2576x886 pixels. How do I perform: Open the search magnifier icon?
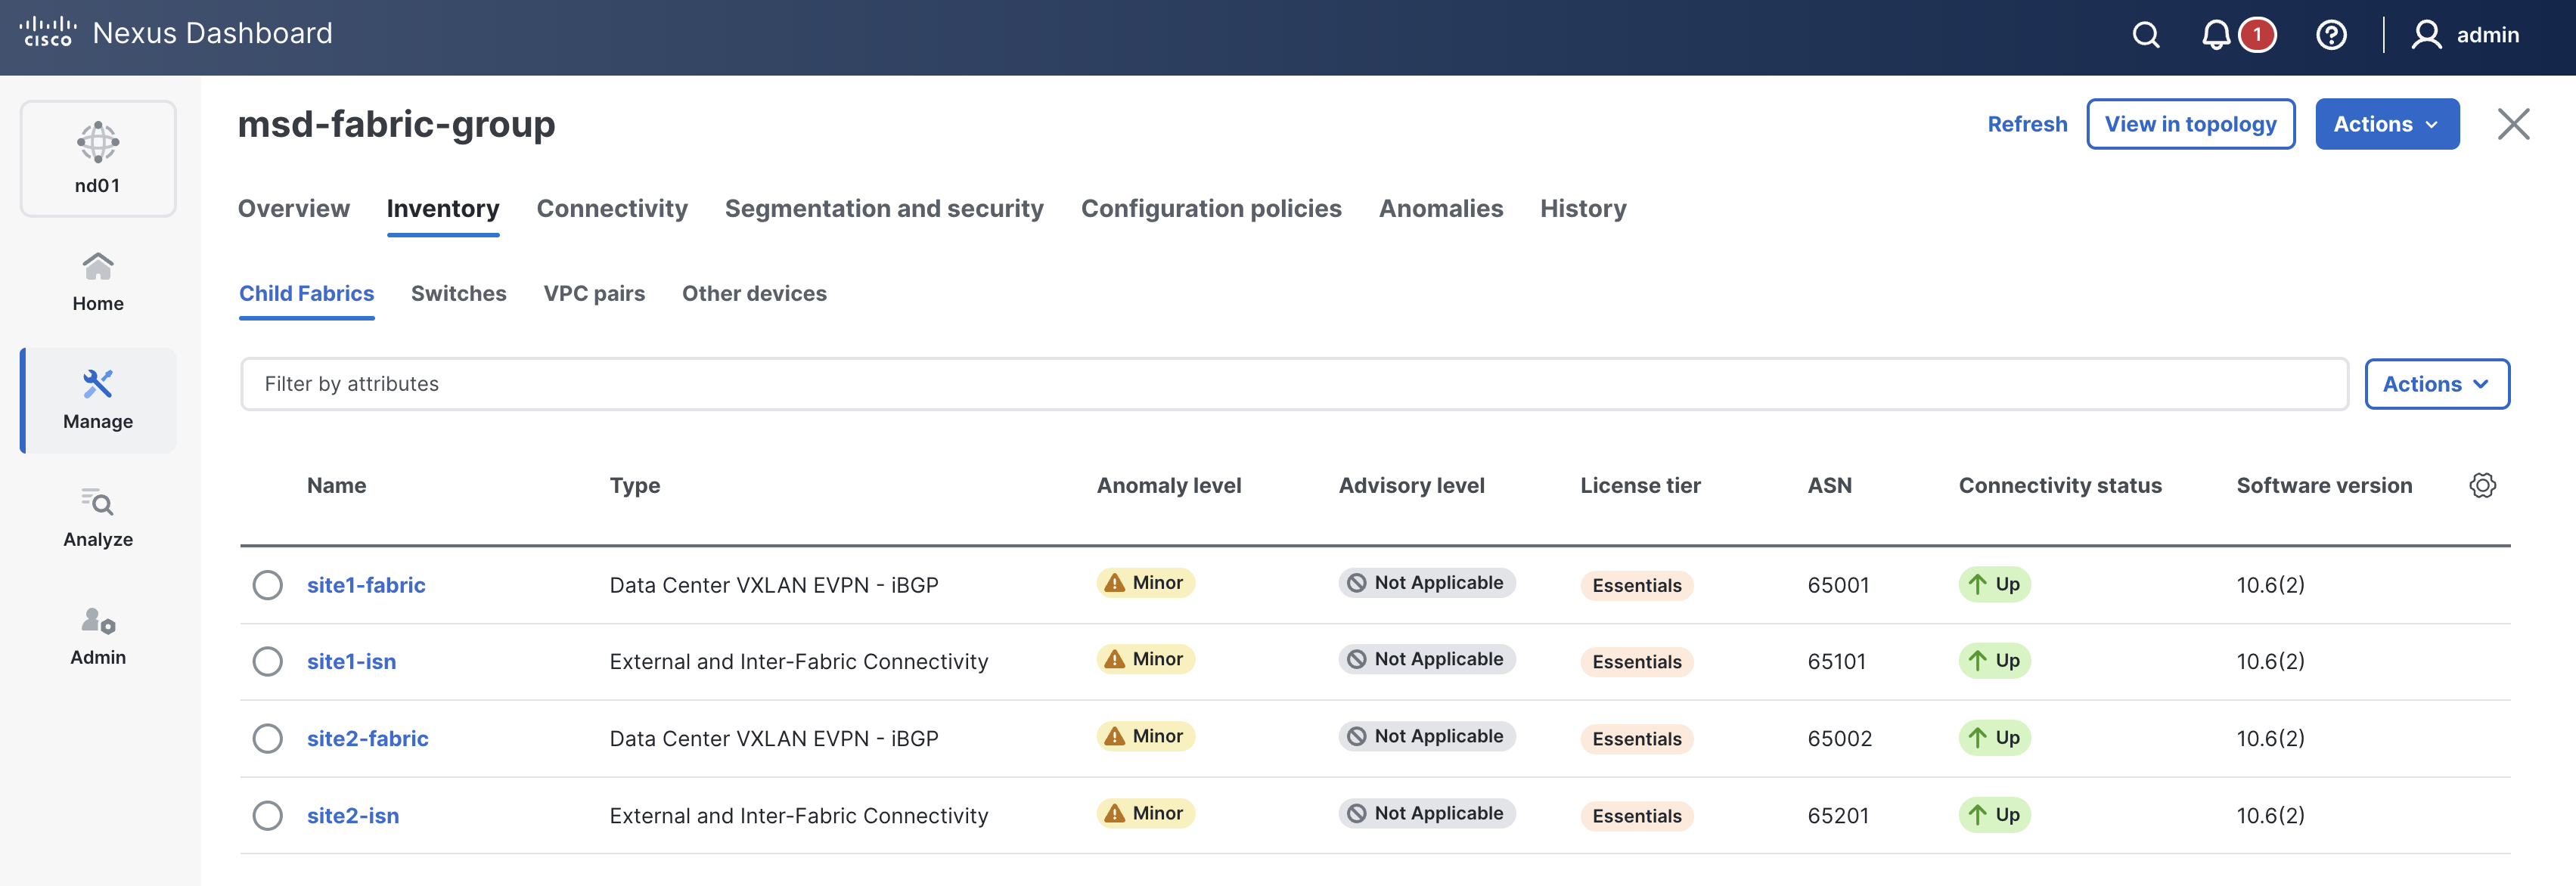pos(2145,35)
